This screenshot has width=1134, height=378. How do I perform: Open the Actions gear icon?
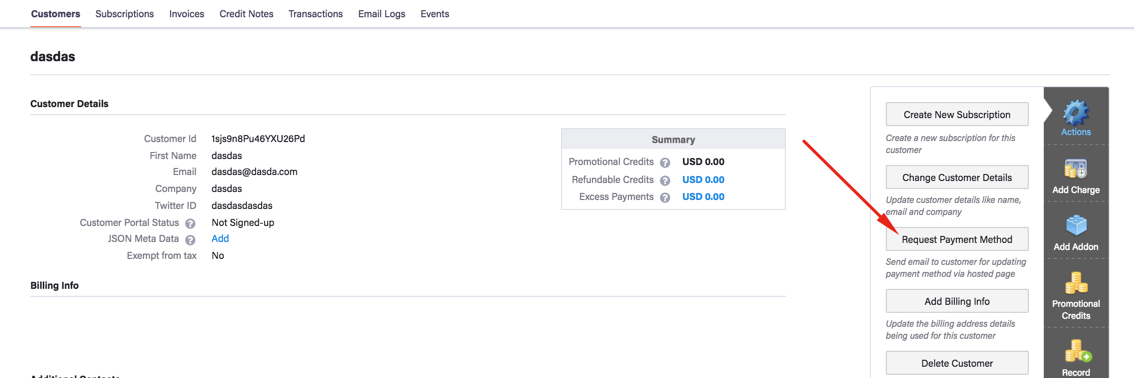(x=1076, y=113)
